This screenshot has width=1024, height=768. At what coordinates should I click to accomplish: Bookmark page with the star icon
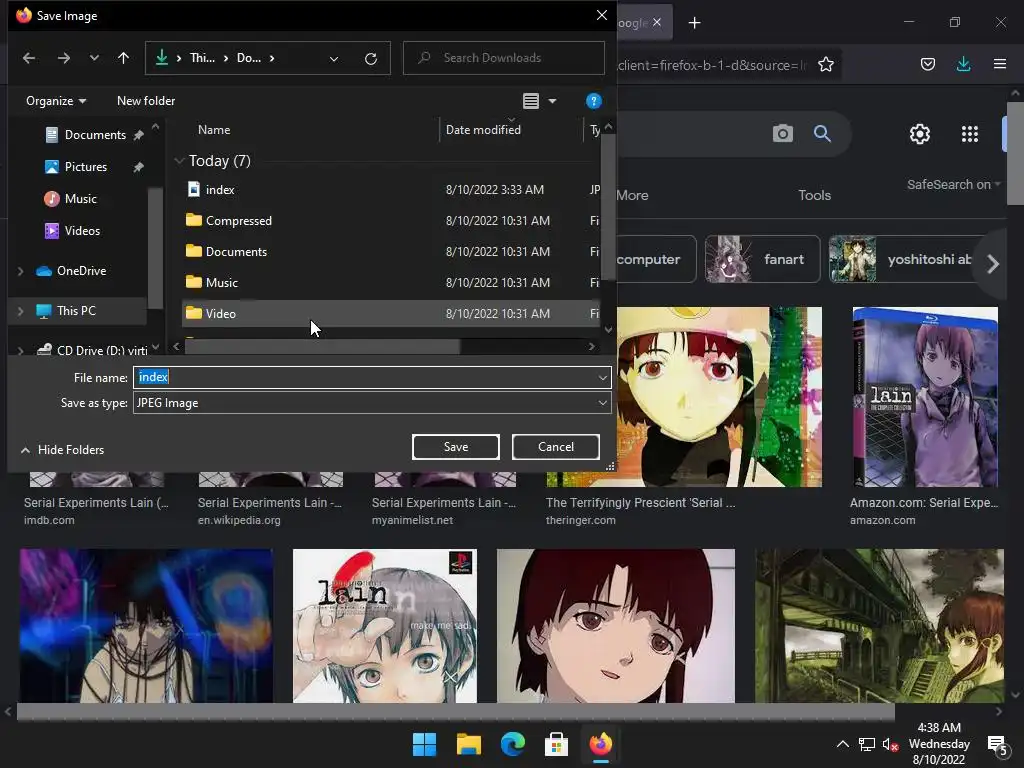pyautogui.click(x=825, y=65)
